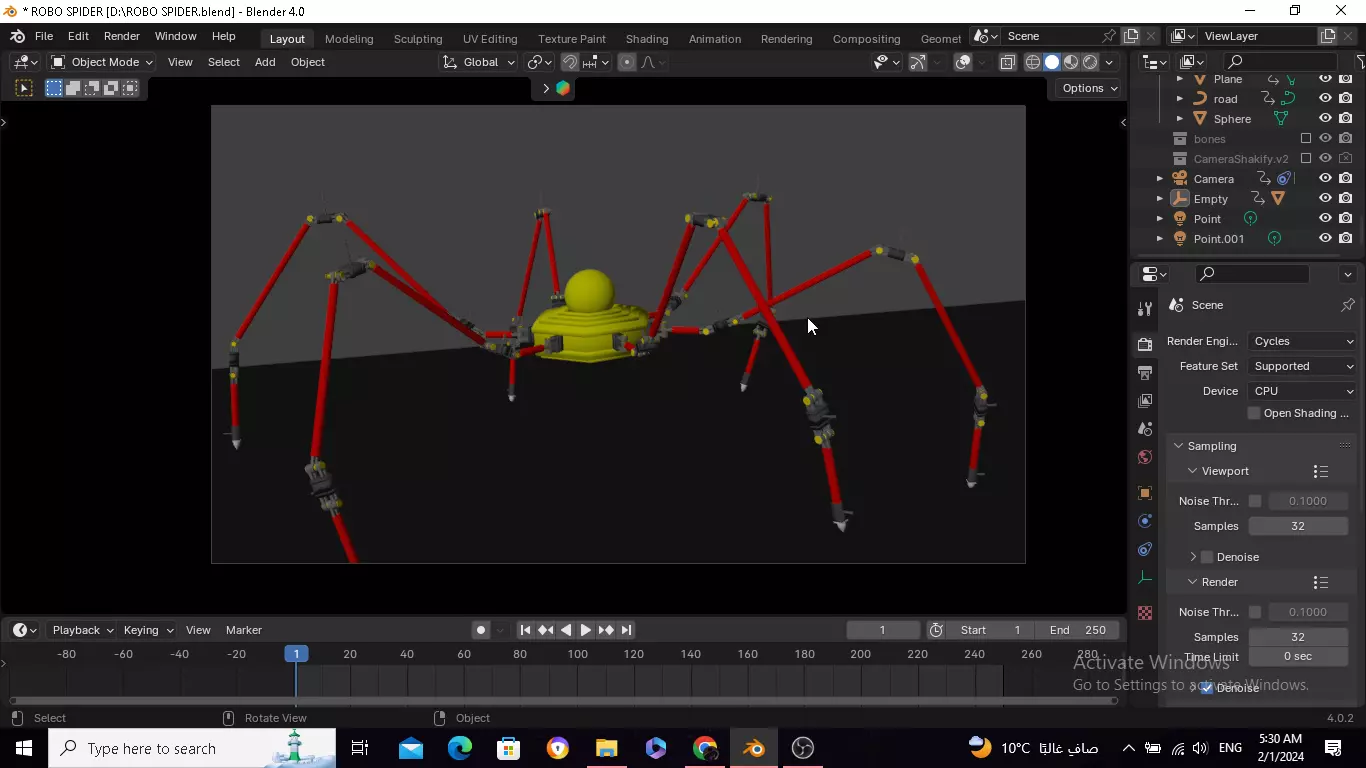Image resolution: width=1366 pixels, height=768 pixels.
Task: Open the World properties tab
Action: click(x=1145, y=457)
